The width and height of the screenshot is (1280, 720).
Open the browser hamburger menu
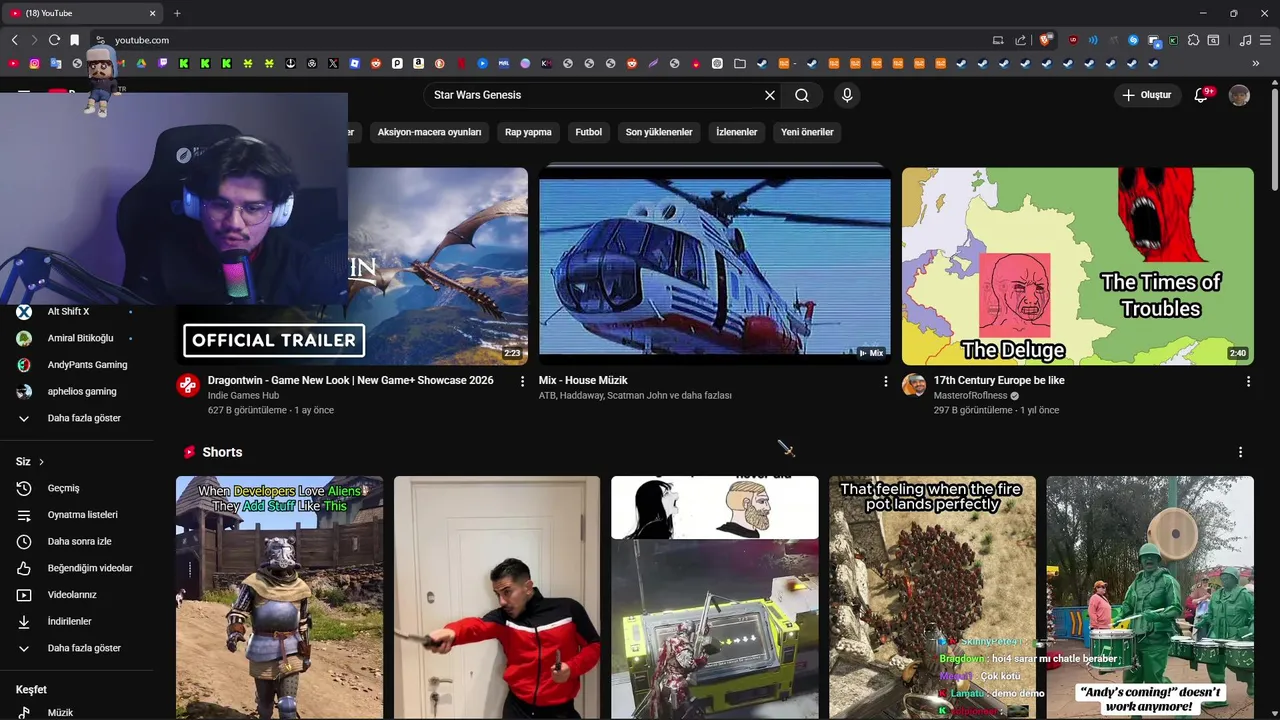[x=1265, y=40]
